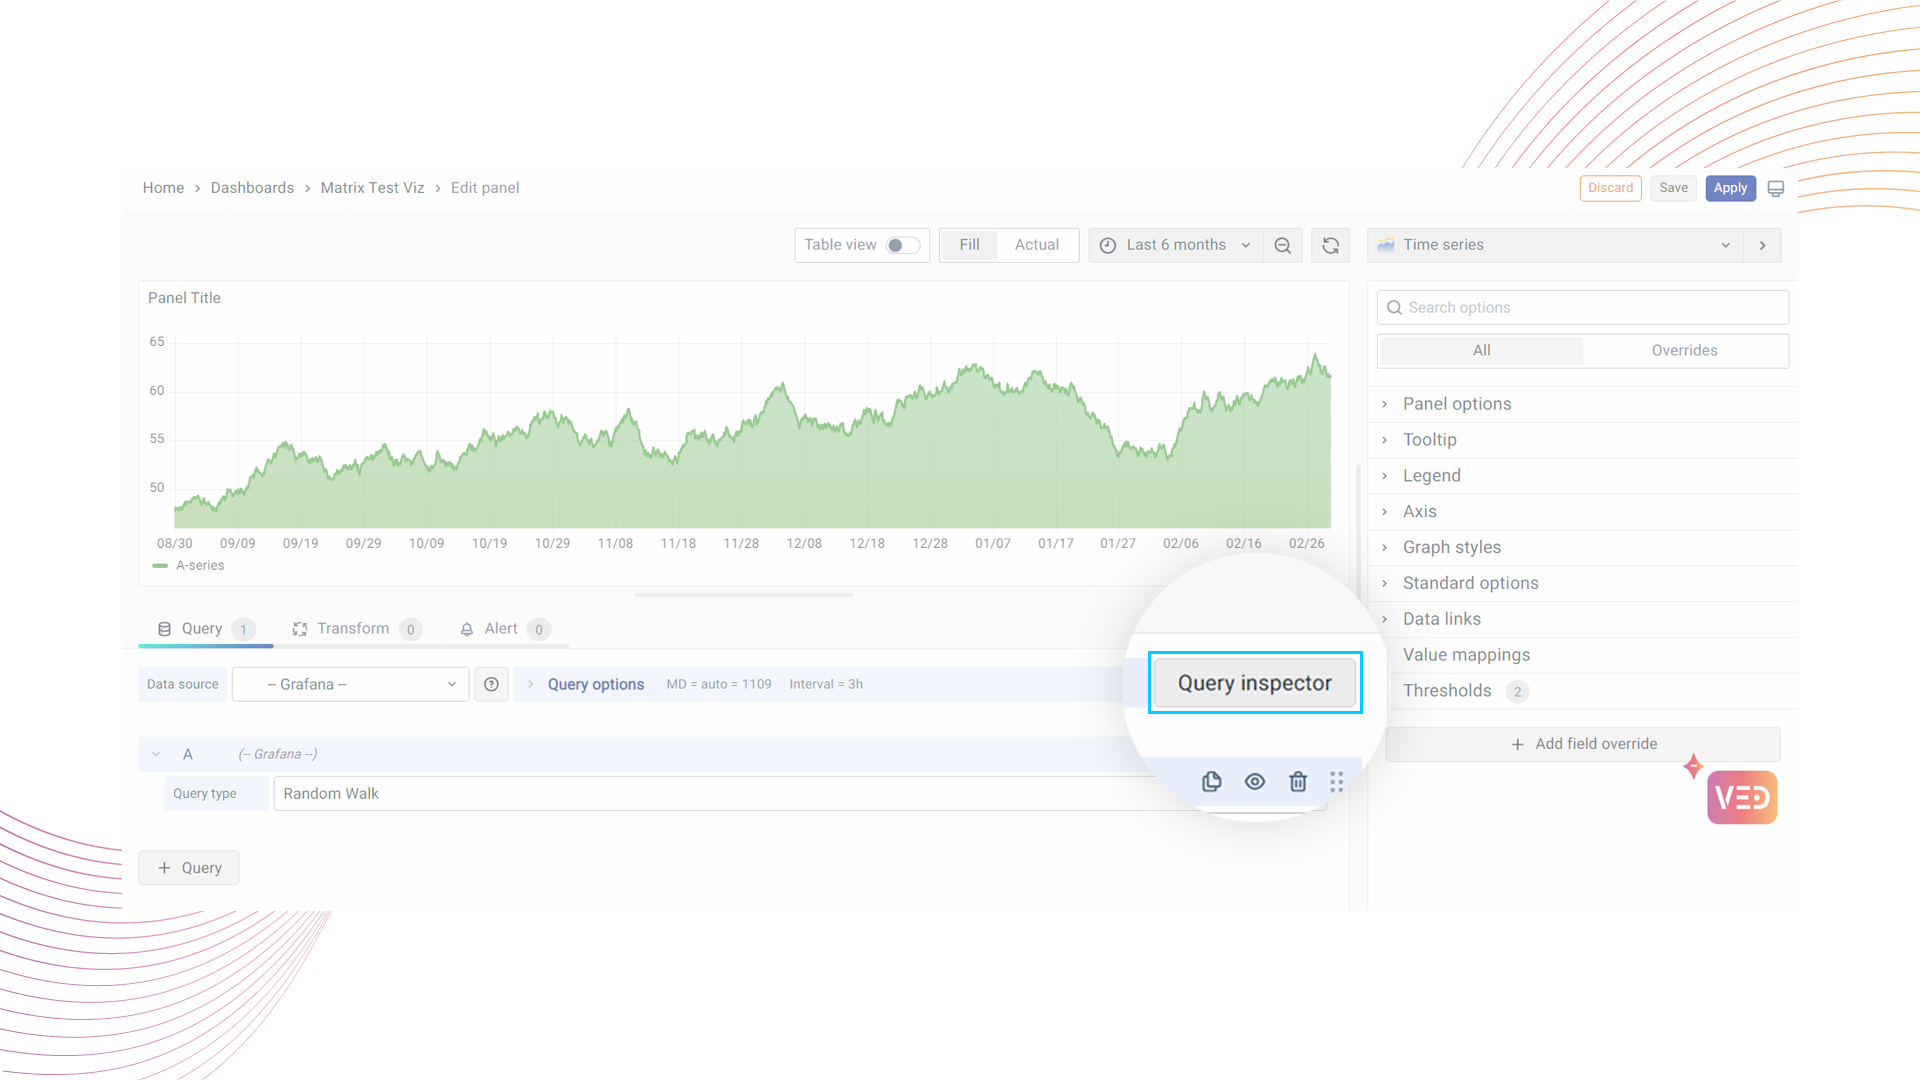Open the Last 6 months time picker
This screenshot has height=1080, width=1920.
(x=1175, y=245)
